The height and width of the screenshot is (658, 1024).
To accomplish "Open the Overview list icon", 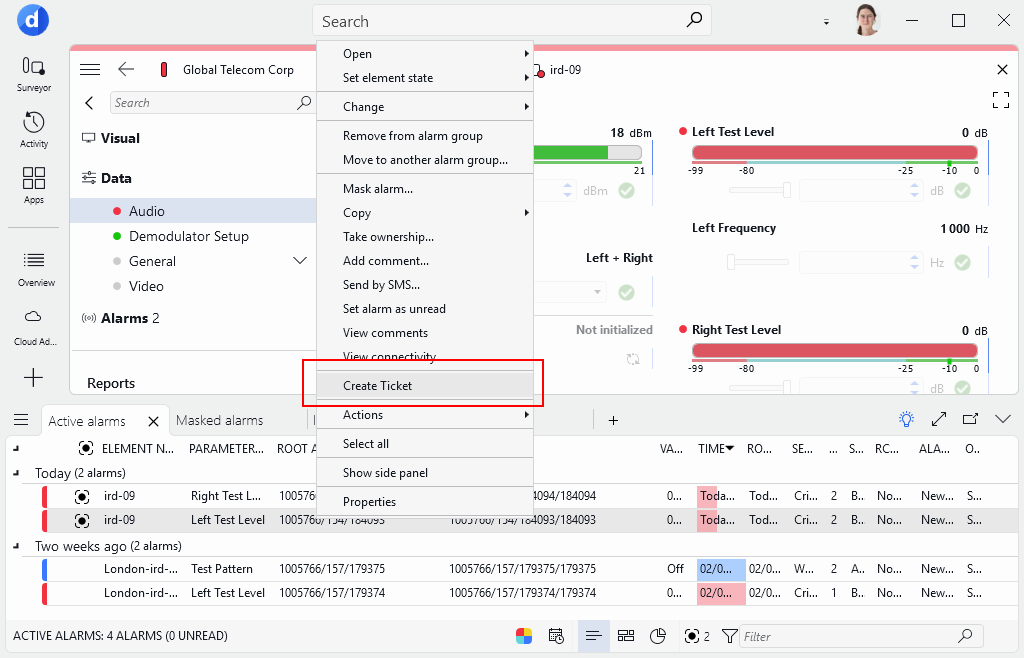I will pyautogui.click(x=35, y=269).
